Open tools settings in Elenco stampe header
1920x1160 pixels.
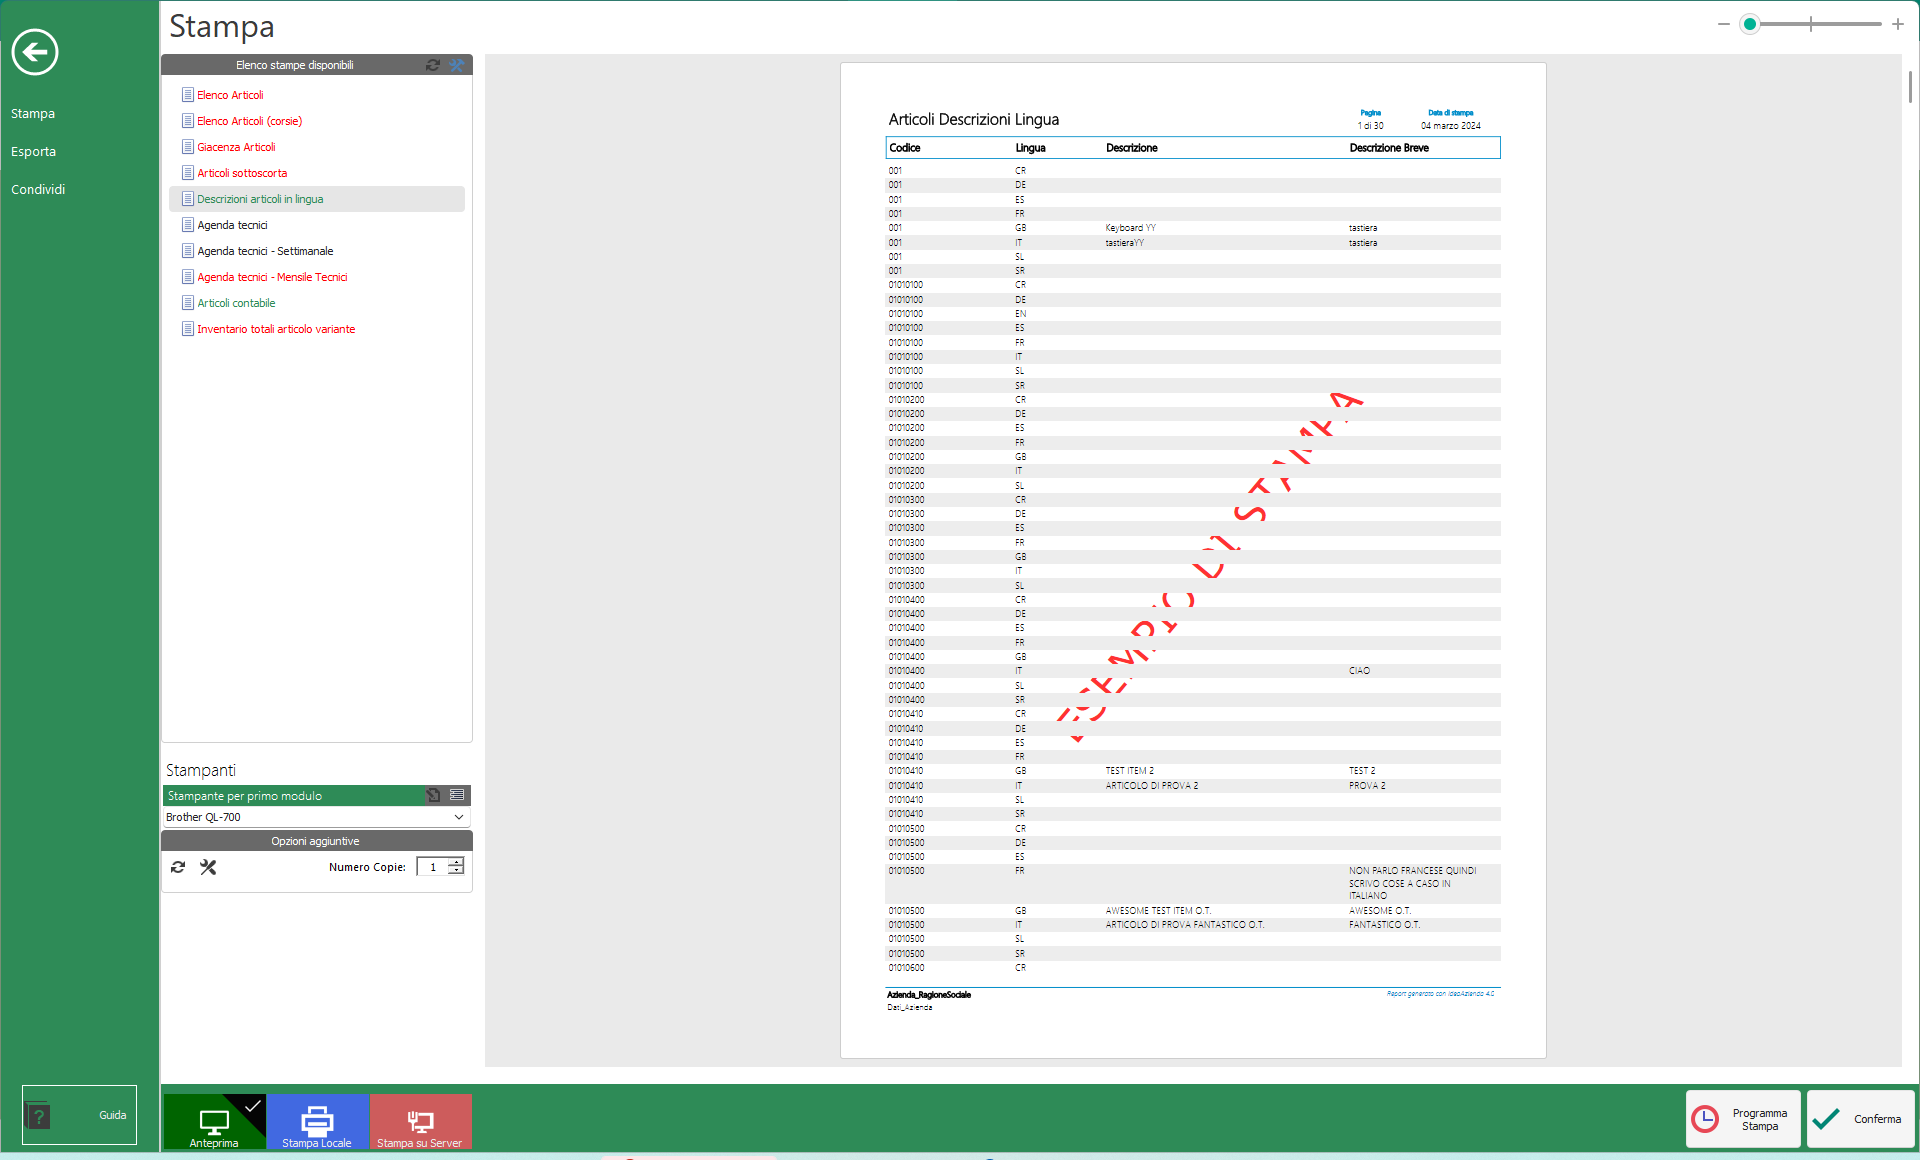457,65
